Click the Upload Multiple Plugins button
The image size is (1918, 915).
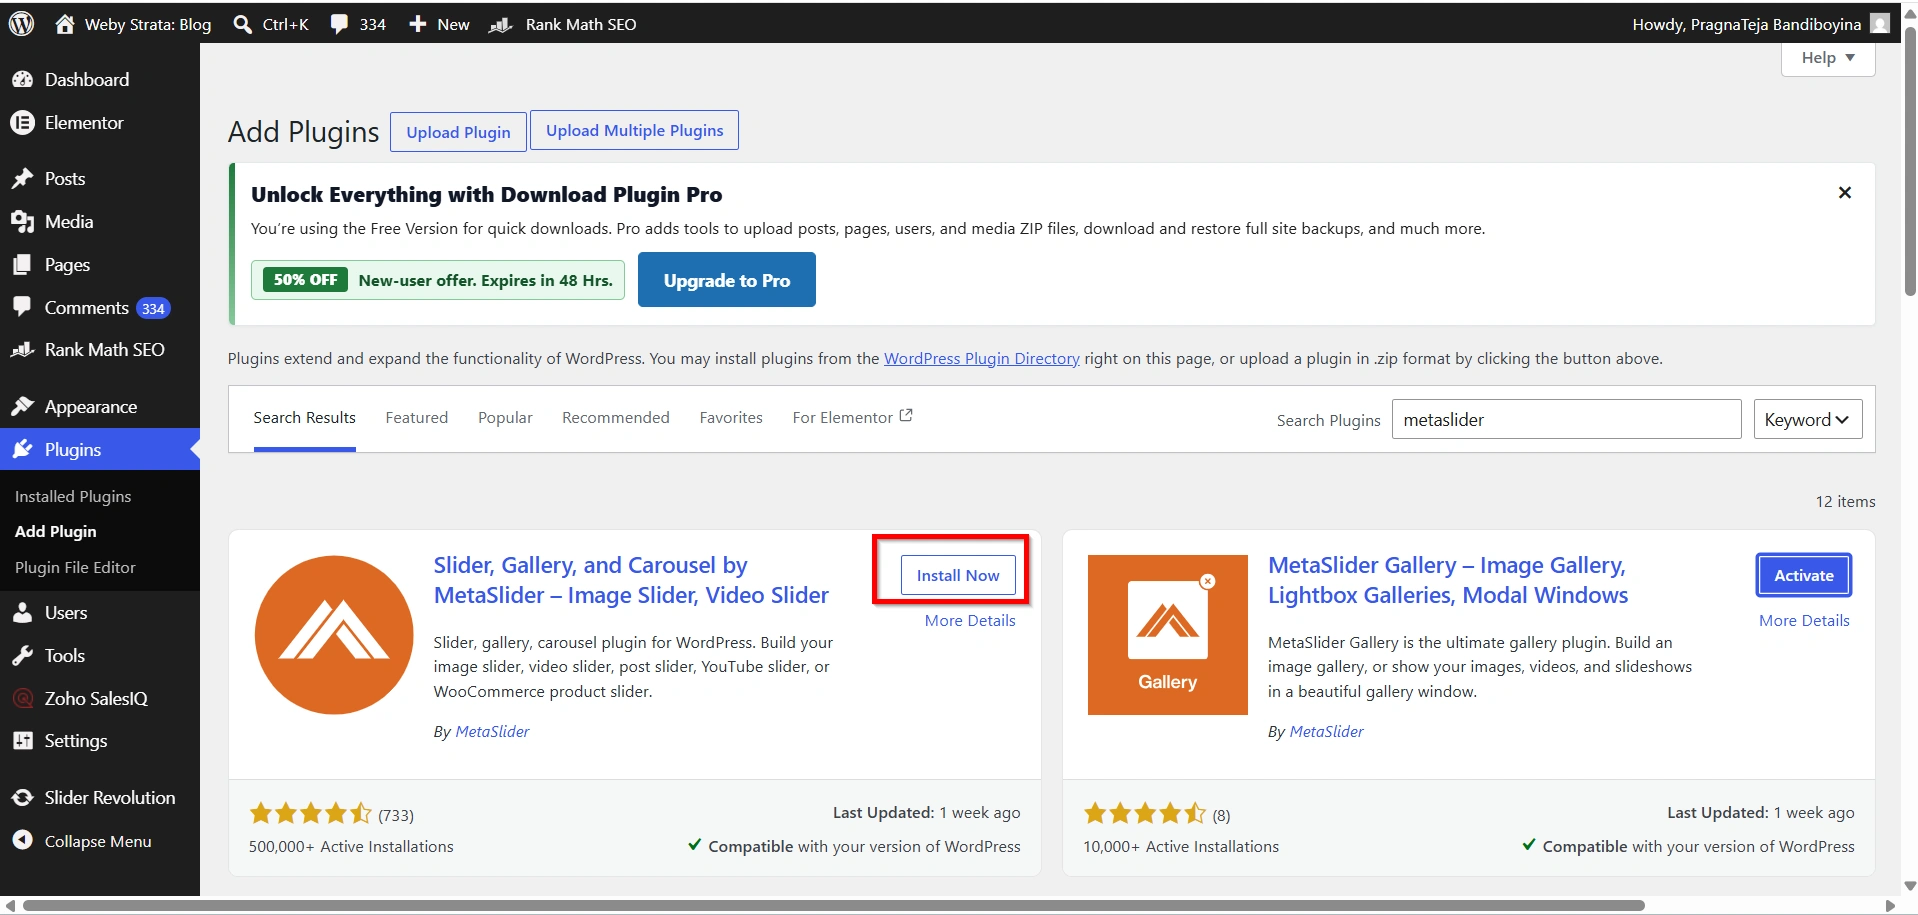[x=634, y=130]
